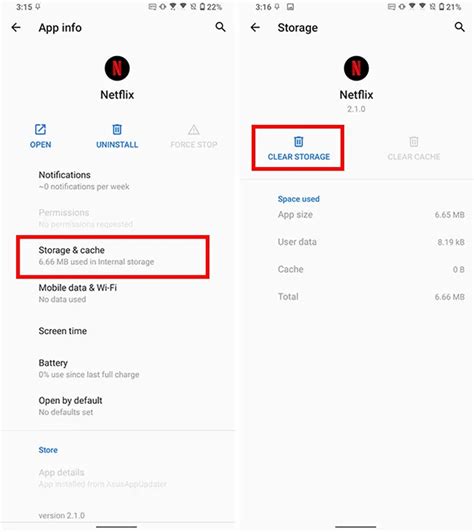
Task: Open Notifications settings
Action: coord(117,180)
